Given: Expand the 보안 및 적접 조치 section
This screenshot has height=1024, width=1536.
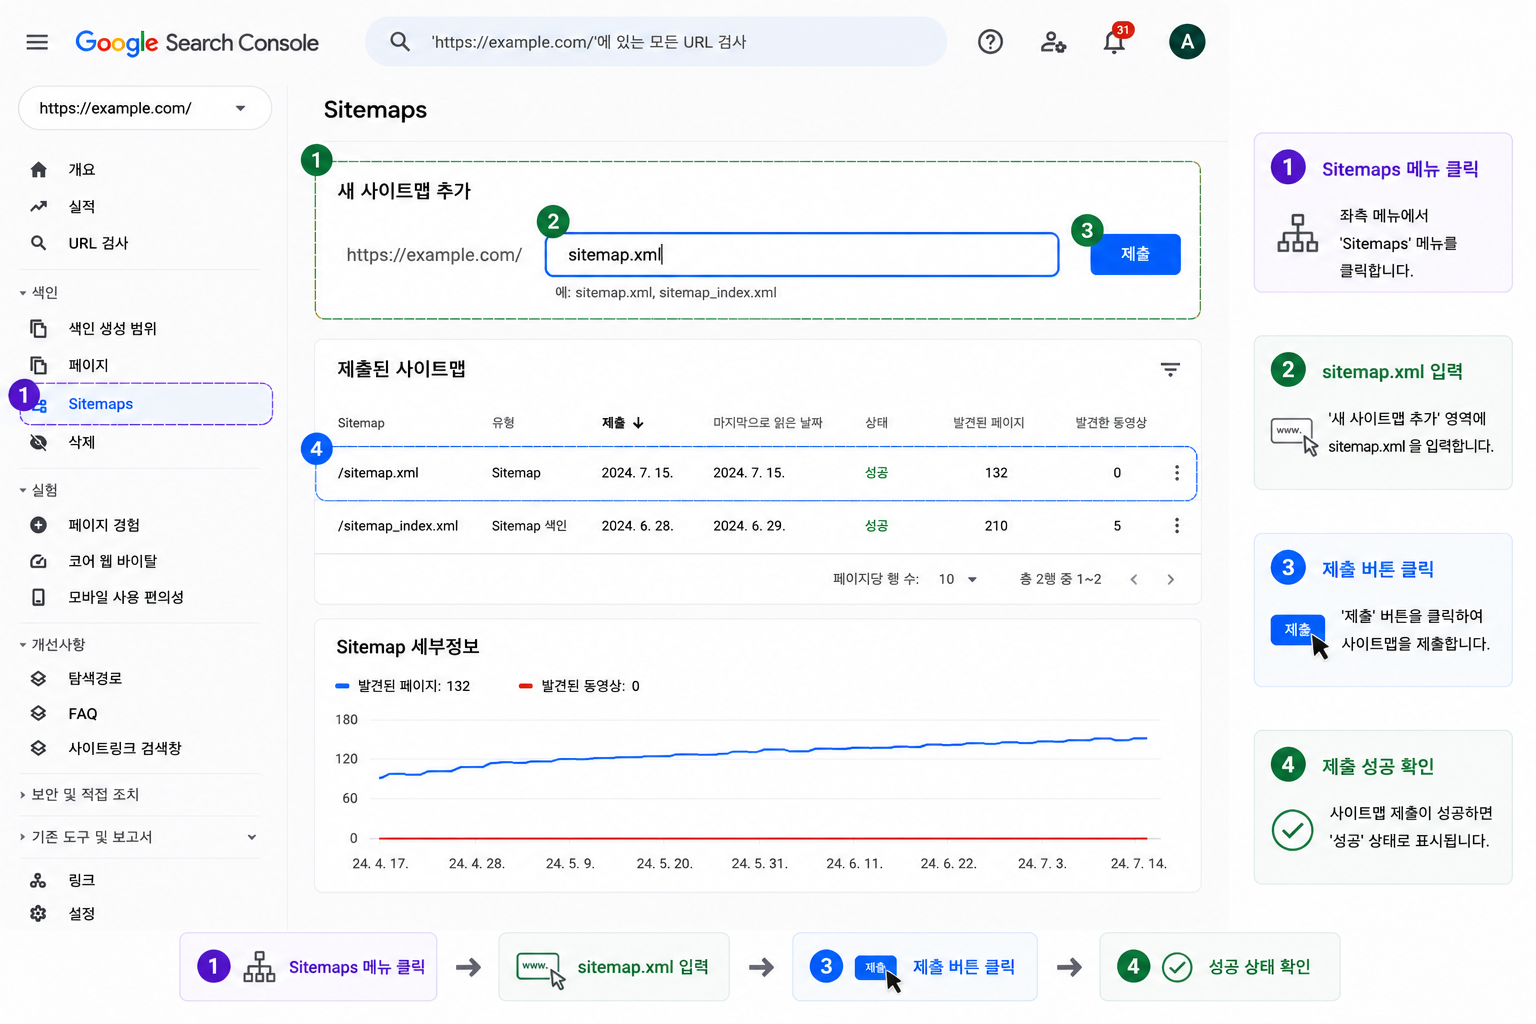Looking at the screenshot, I should (x=80, y=795).
